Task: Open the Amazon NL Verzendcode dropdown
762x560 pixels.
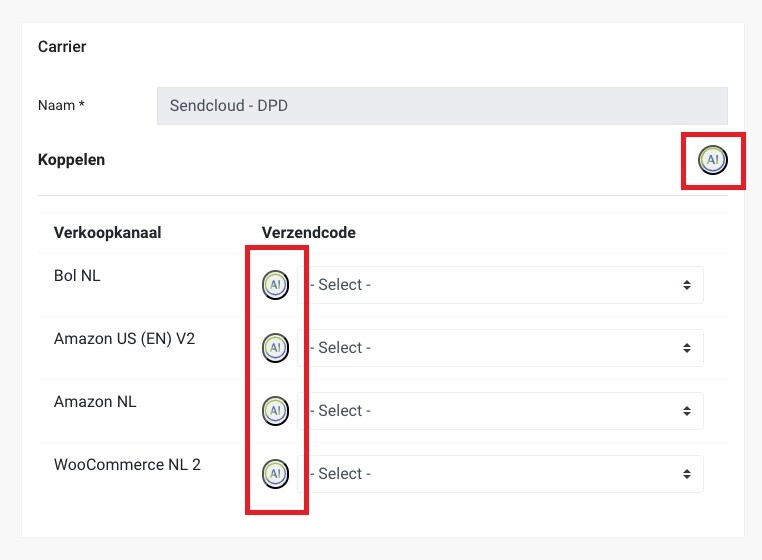Action: pos(504,411)
